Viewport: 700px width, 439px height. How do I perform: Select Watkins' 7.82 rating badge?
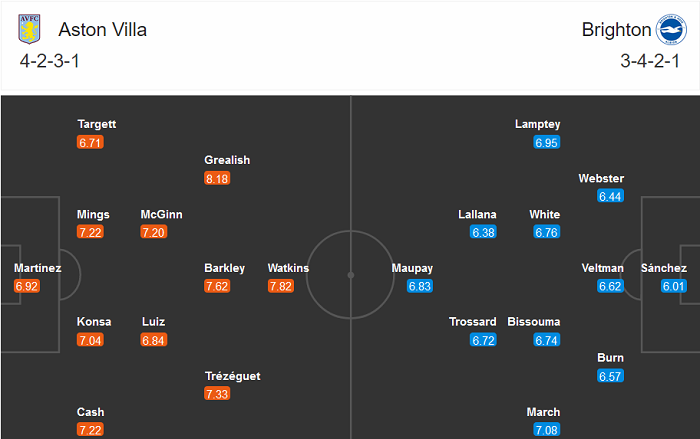tap(281, 286)
